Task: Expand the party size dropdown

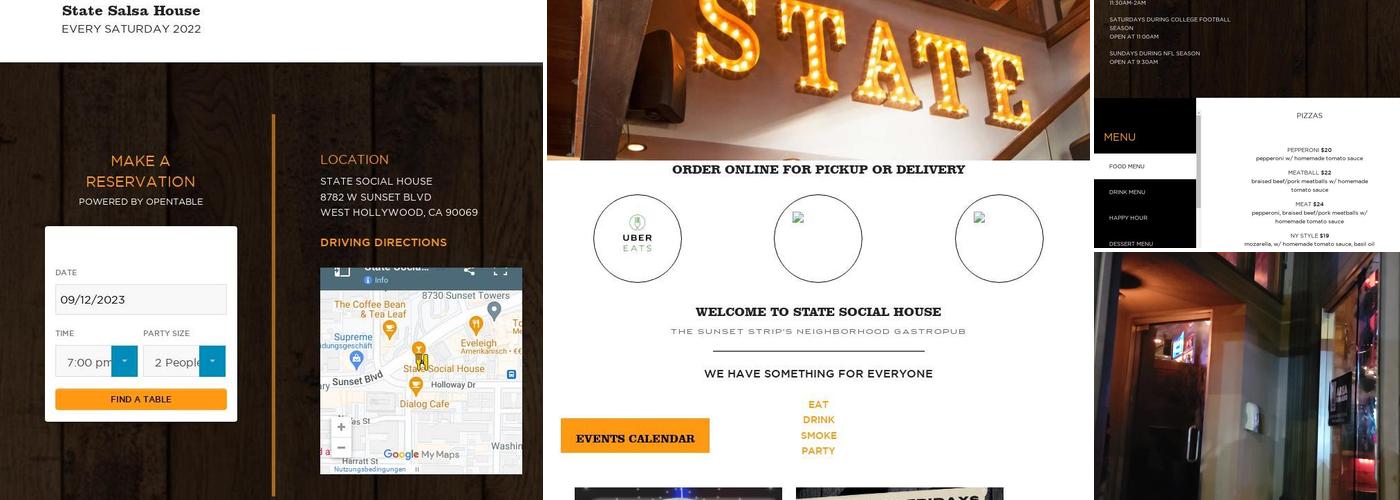Action: pyautogui.click(x=212, y=362)
